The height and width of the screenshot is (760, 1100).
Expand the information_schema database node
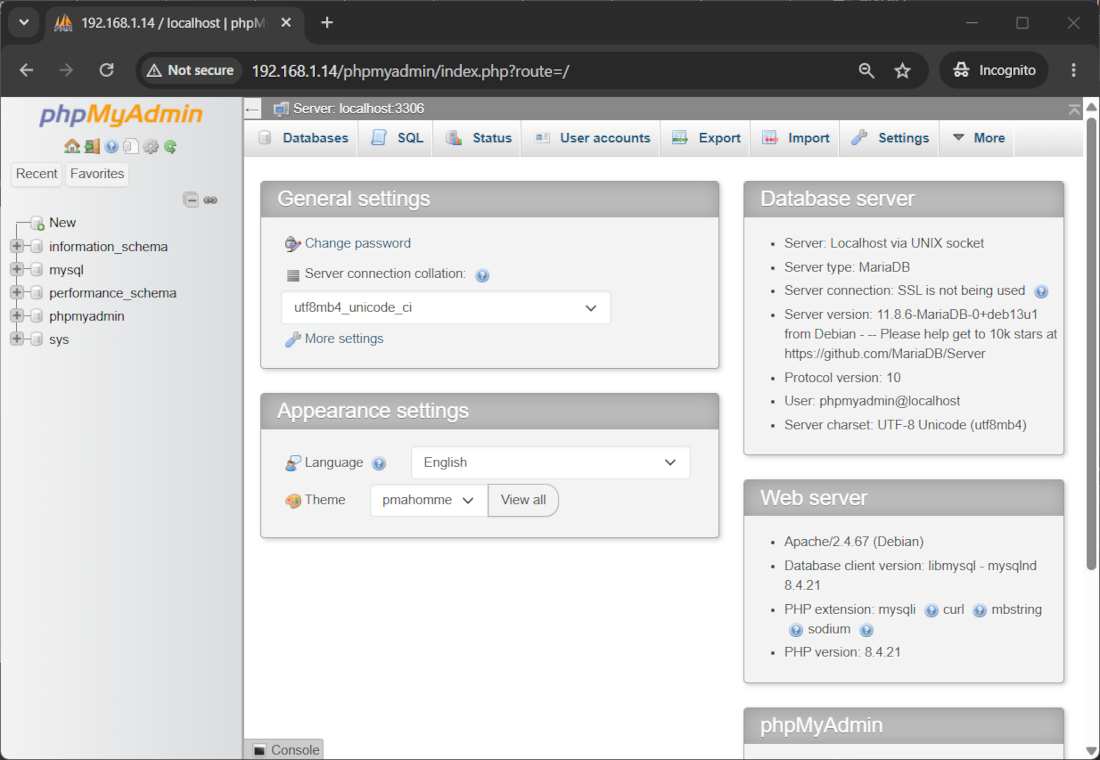coord(16,246)
